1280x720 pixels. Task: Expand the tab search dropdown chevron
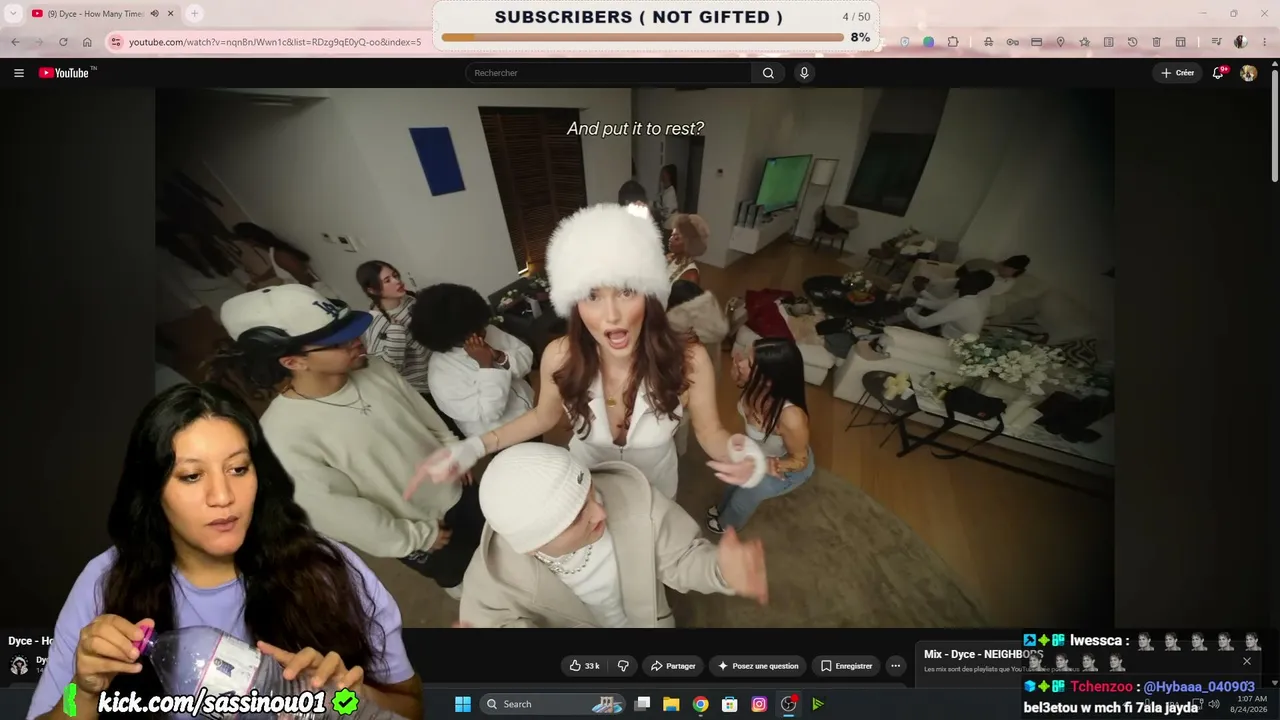coord(13,14)
